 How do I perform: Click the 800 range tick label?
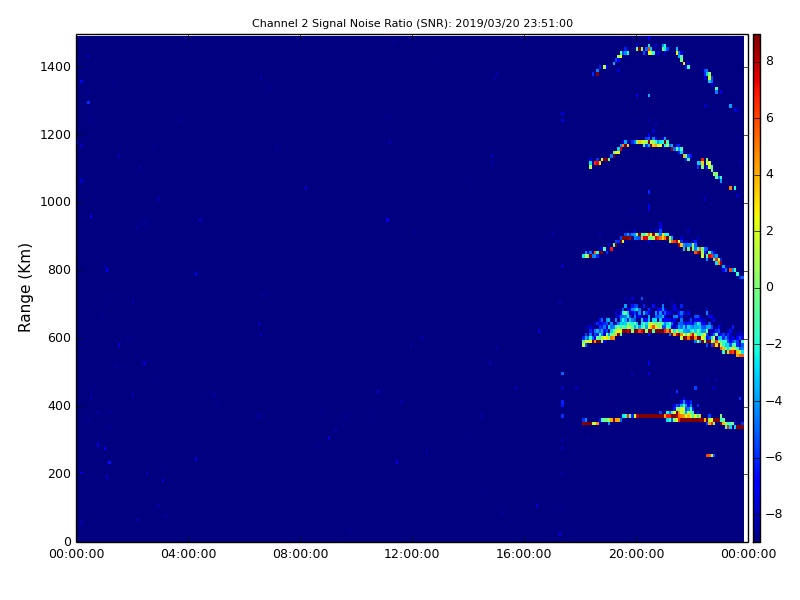click(59, 270)
